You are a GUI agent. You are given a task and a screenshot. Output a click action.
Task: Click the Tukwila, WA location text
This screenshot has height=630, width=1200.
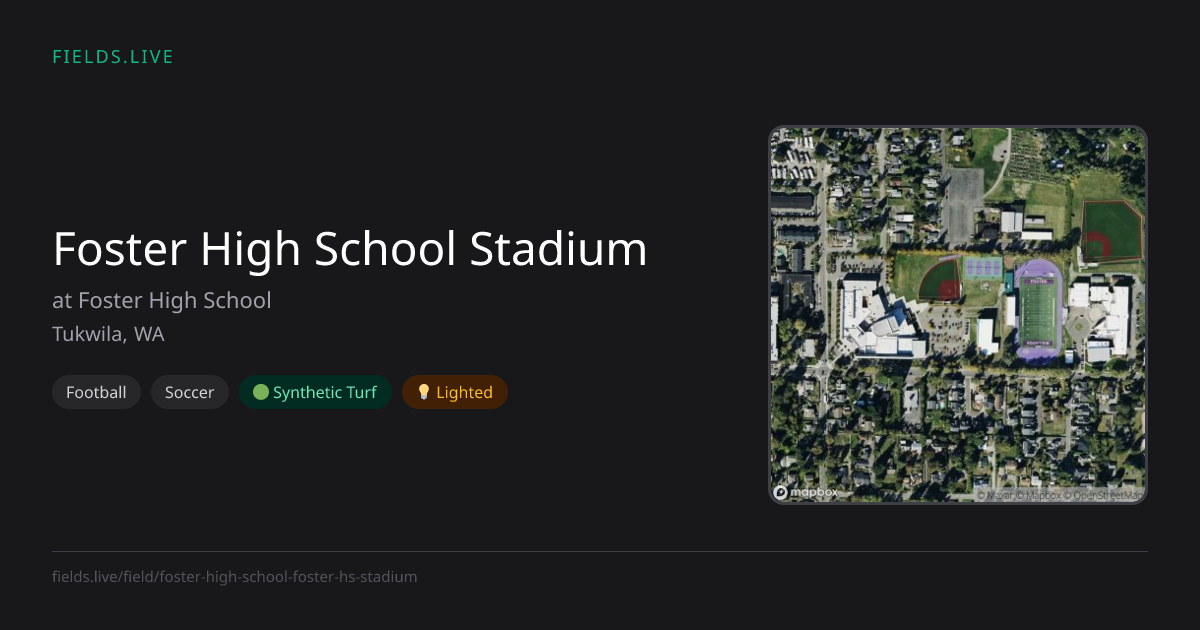pyautogui.click(x=108, y=334)
